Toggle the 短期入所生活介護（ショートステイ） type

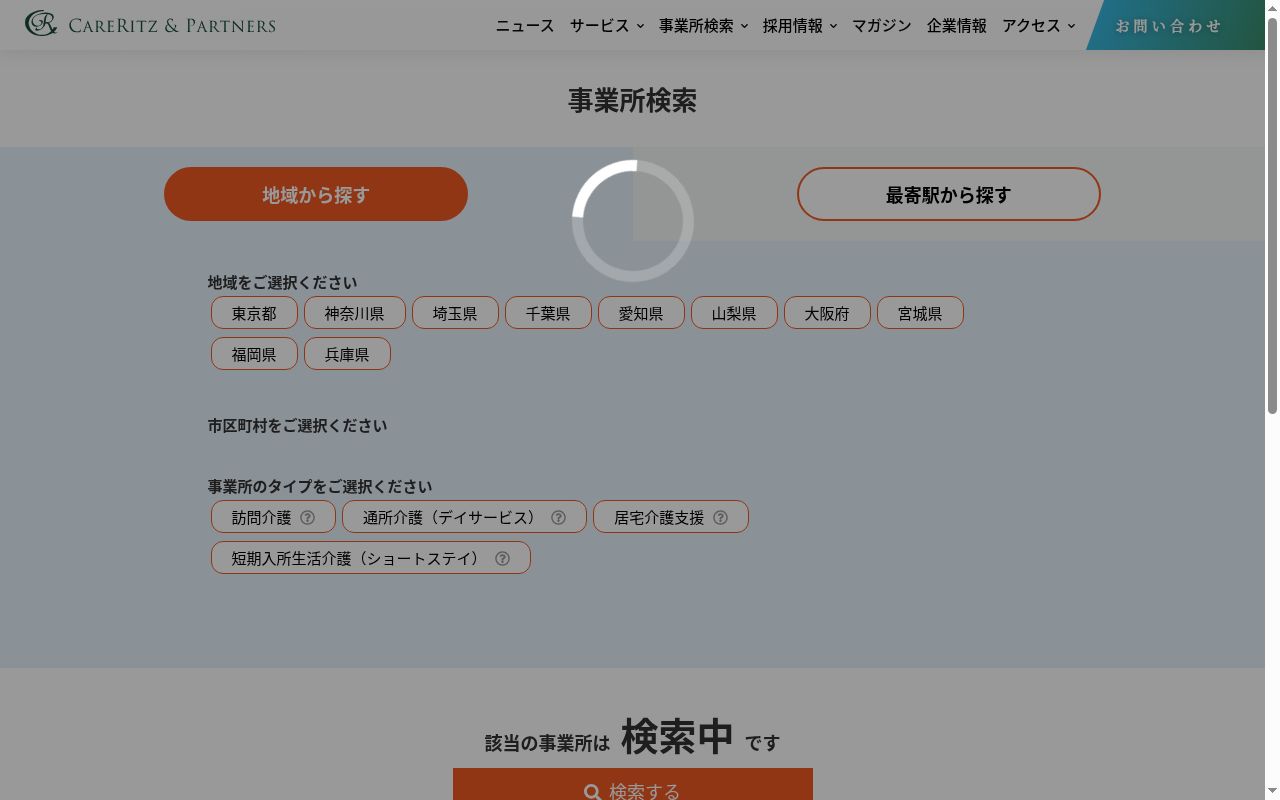(371, 558)
